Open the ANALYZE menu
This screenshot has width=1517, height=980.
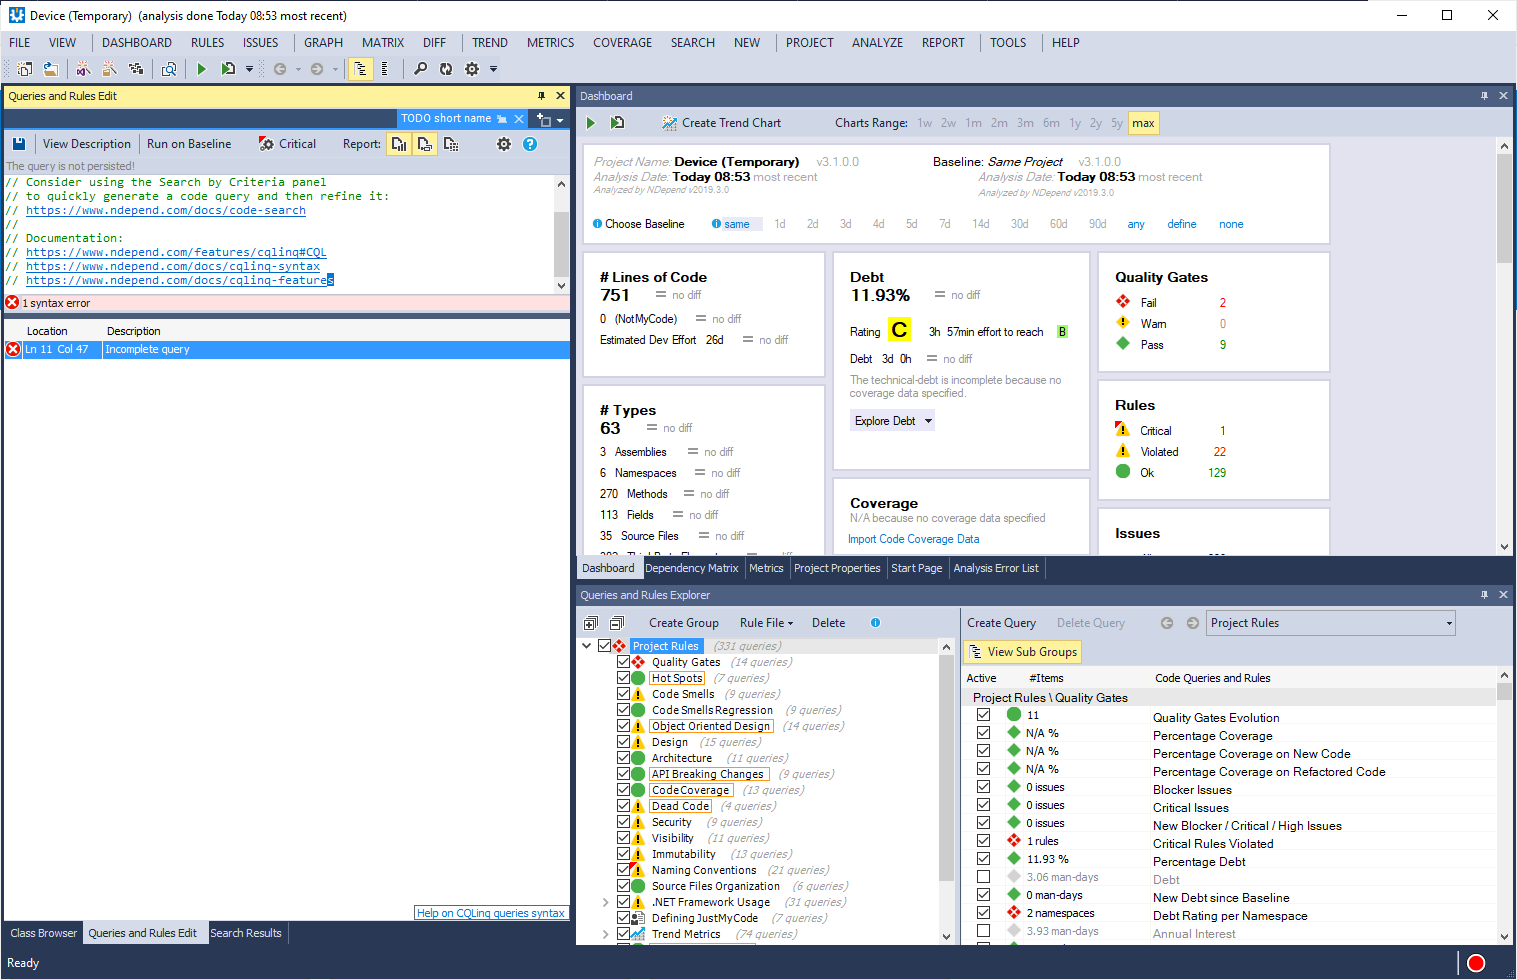point(877,43)
